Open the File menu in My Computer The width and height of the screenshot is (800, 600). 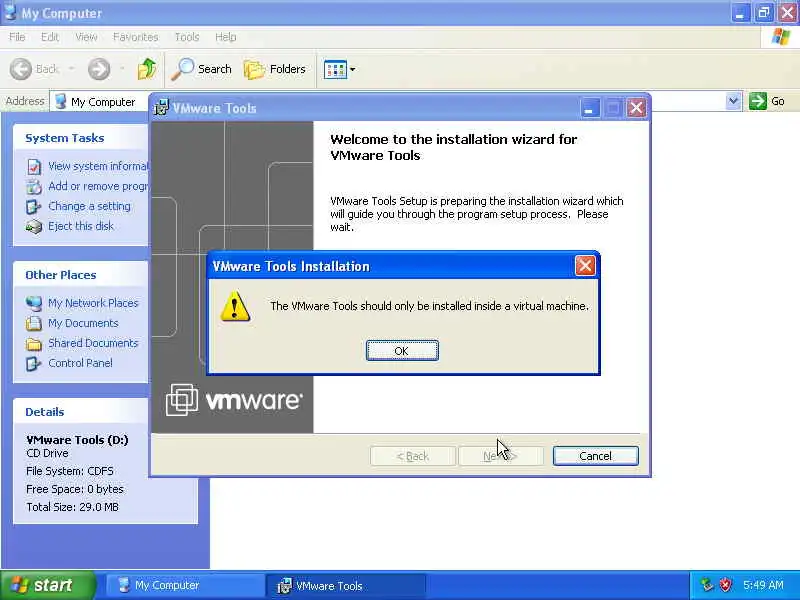click(17, 37)
